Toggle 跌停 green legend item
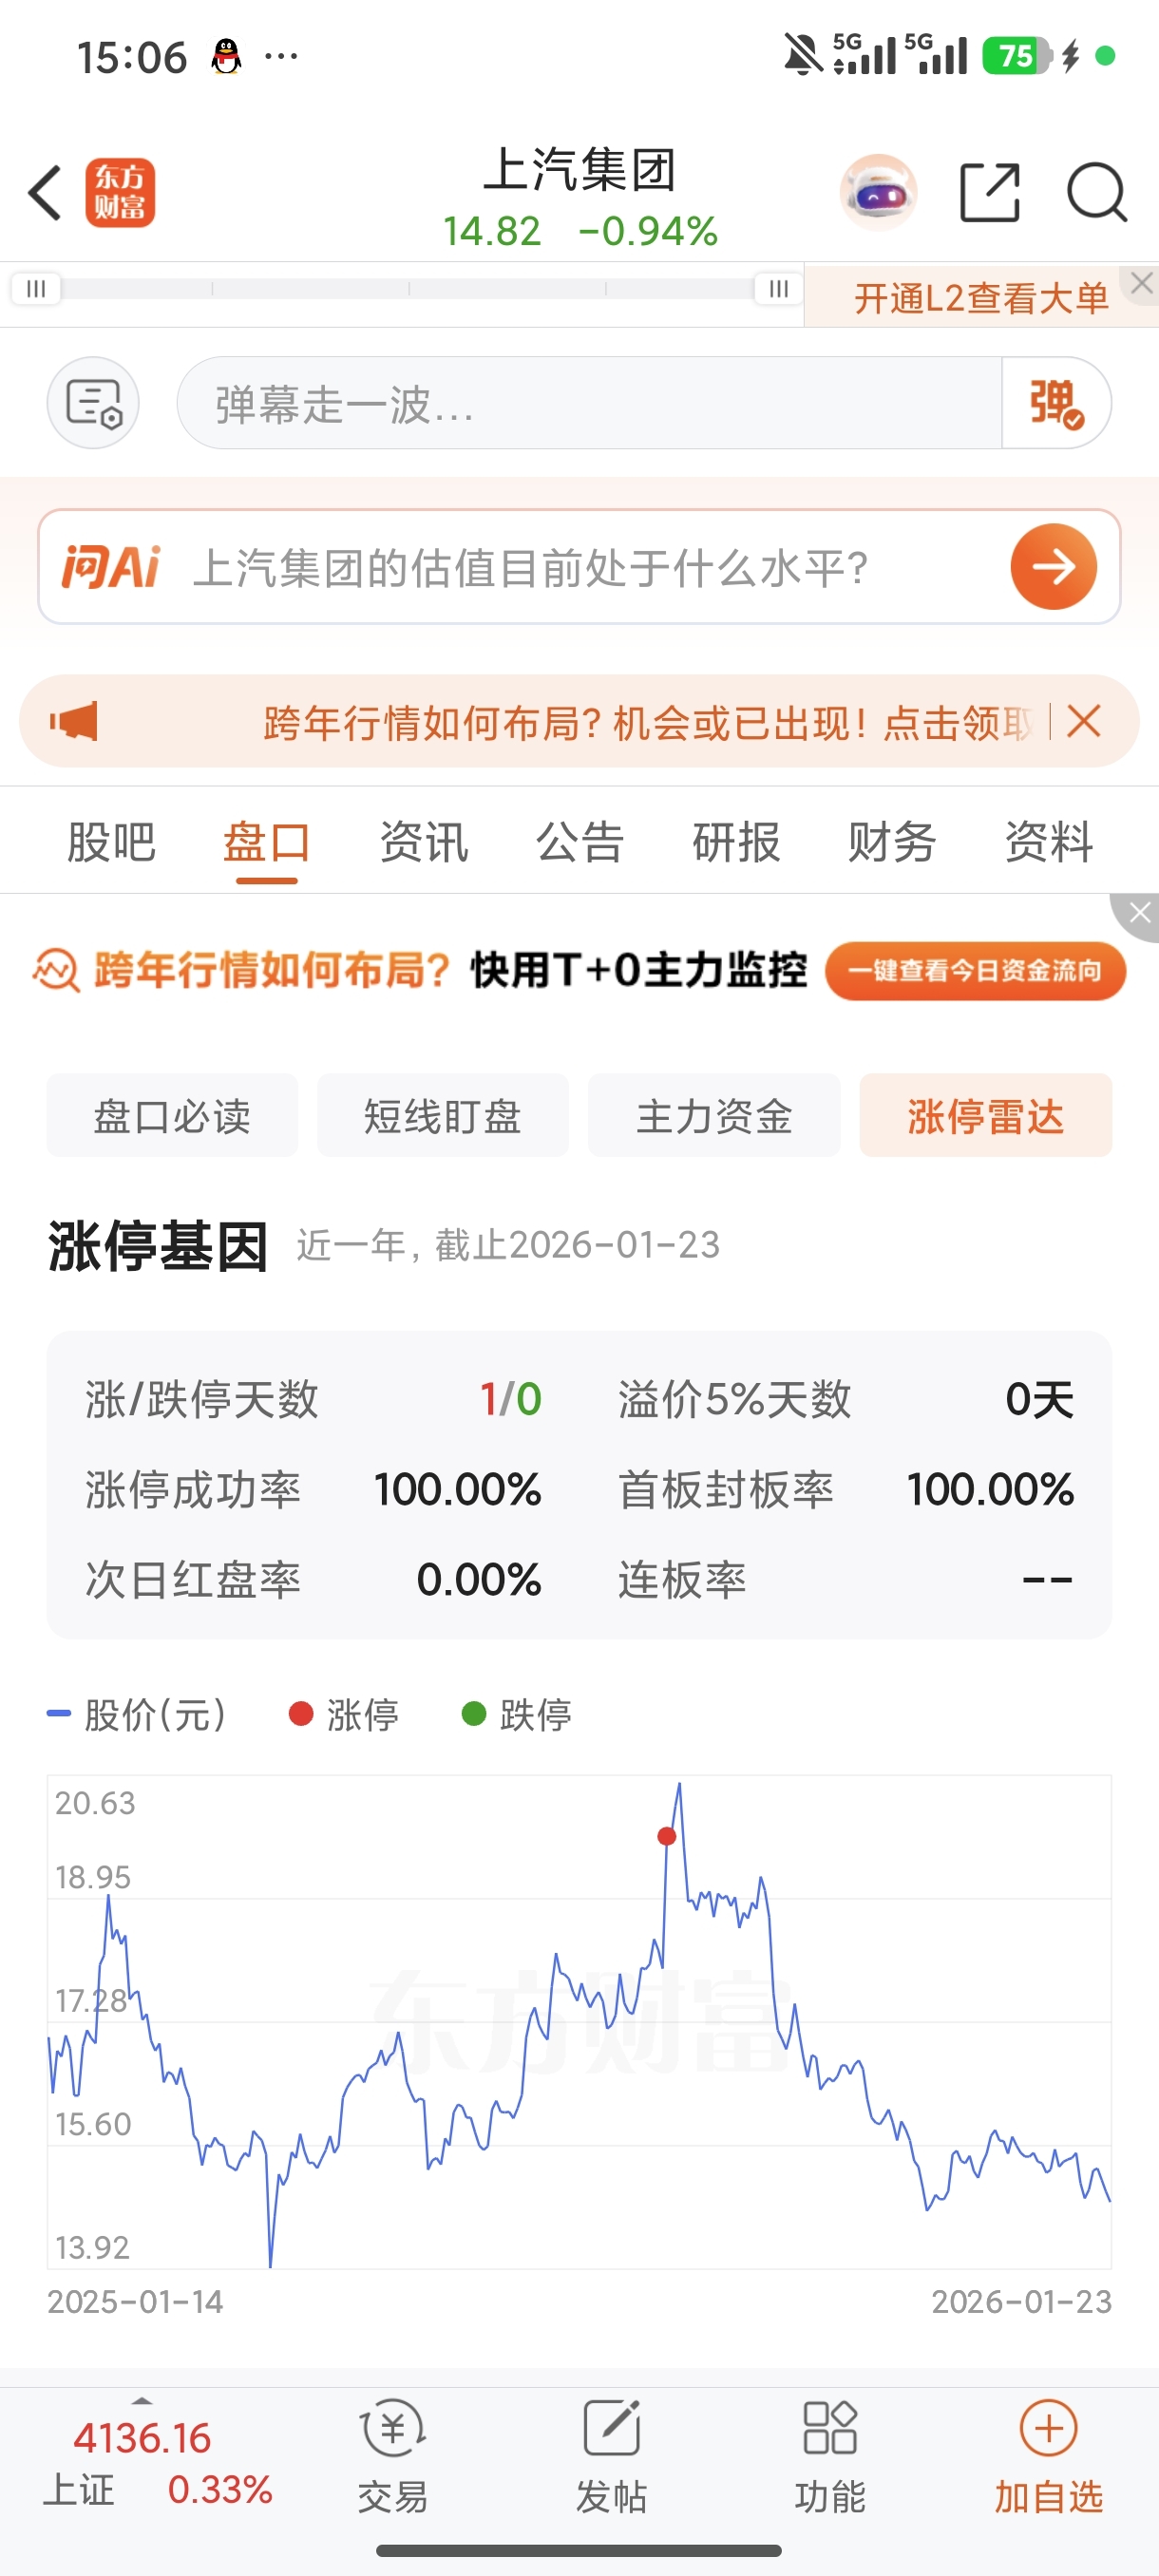The image size is (1159, 2576). [x=517, y=1714]
